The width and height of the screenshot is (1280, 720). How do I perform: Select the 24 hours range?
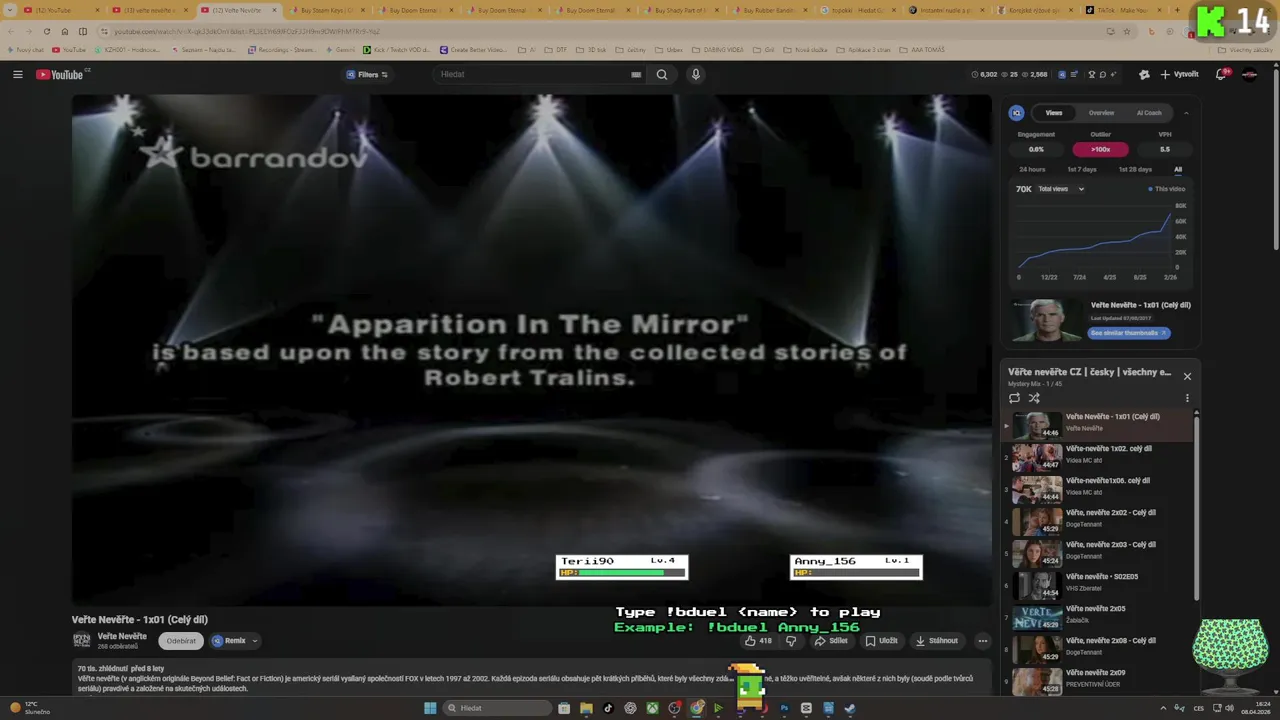[1032, 169]
